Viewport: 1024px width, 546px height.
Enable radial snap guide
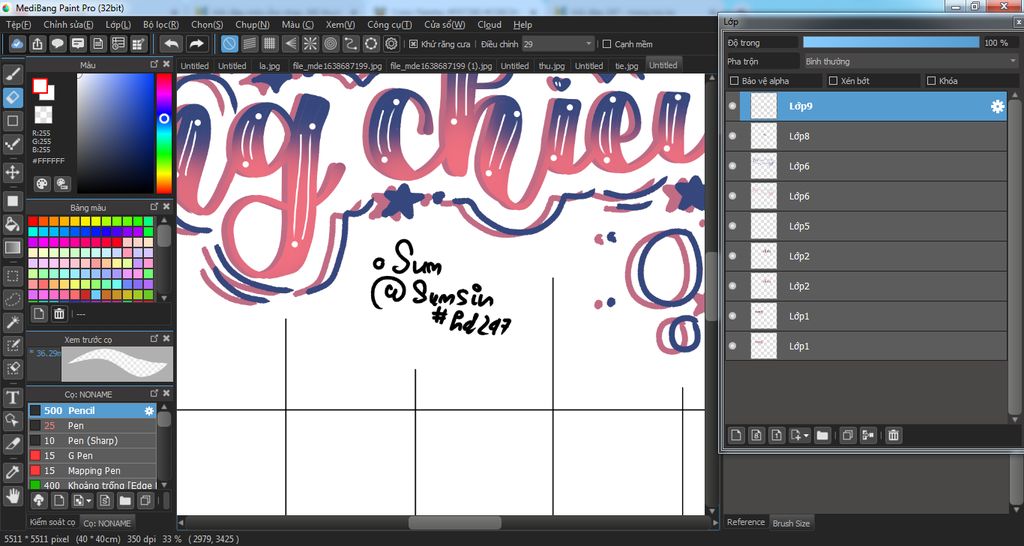[x=310, y=44]
